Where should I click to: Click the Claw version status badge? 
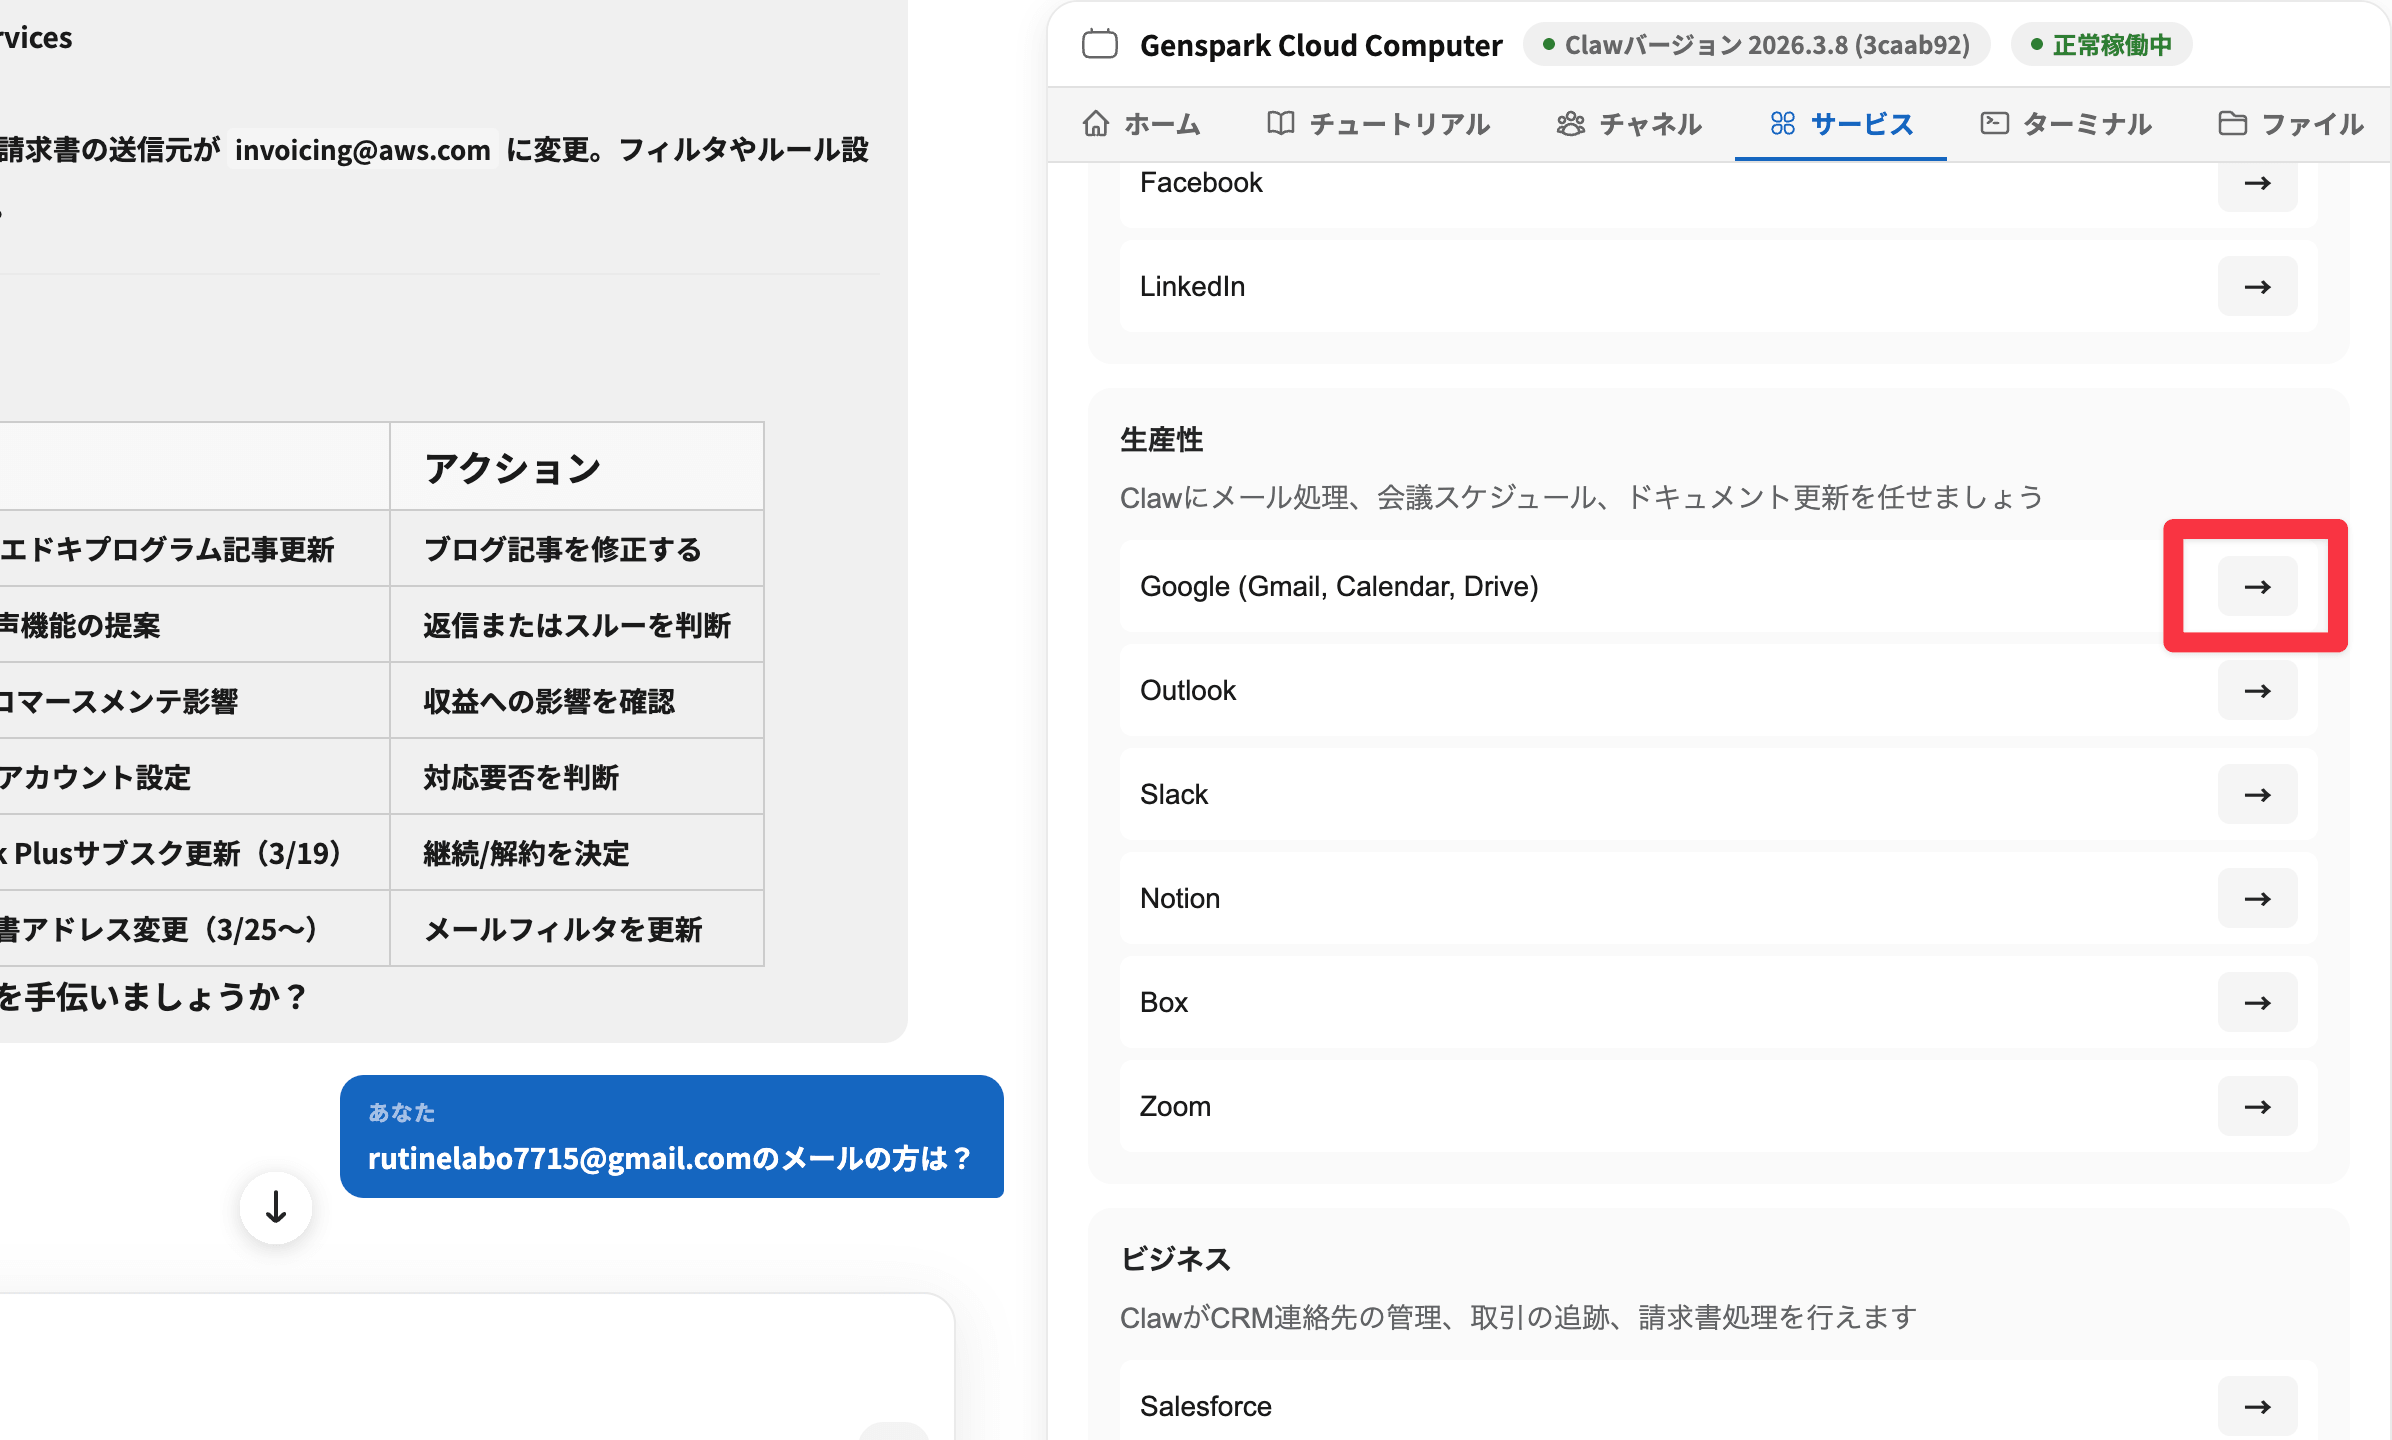(1756, 45)
